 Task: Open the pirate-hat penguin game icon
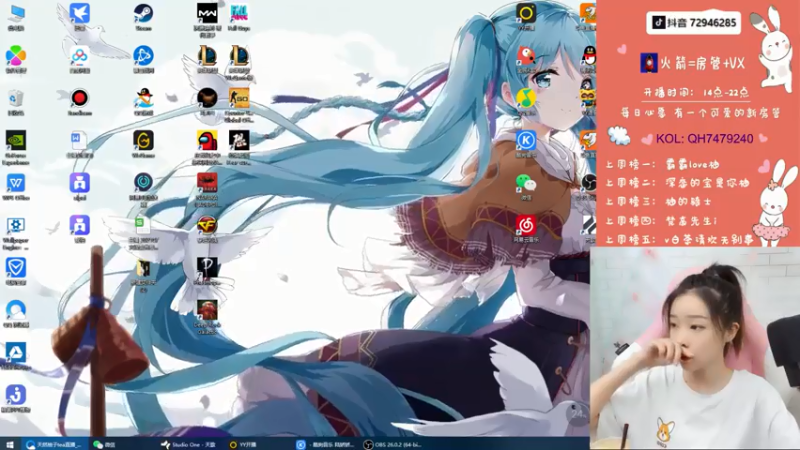click(143, 102)
